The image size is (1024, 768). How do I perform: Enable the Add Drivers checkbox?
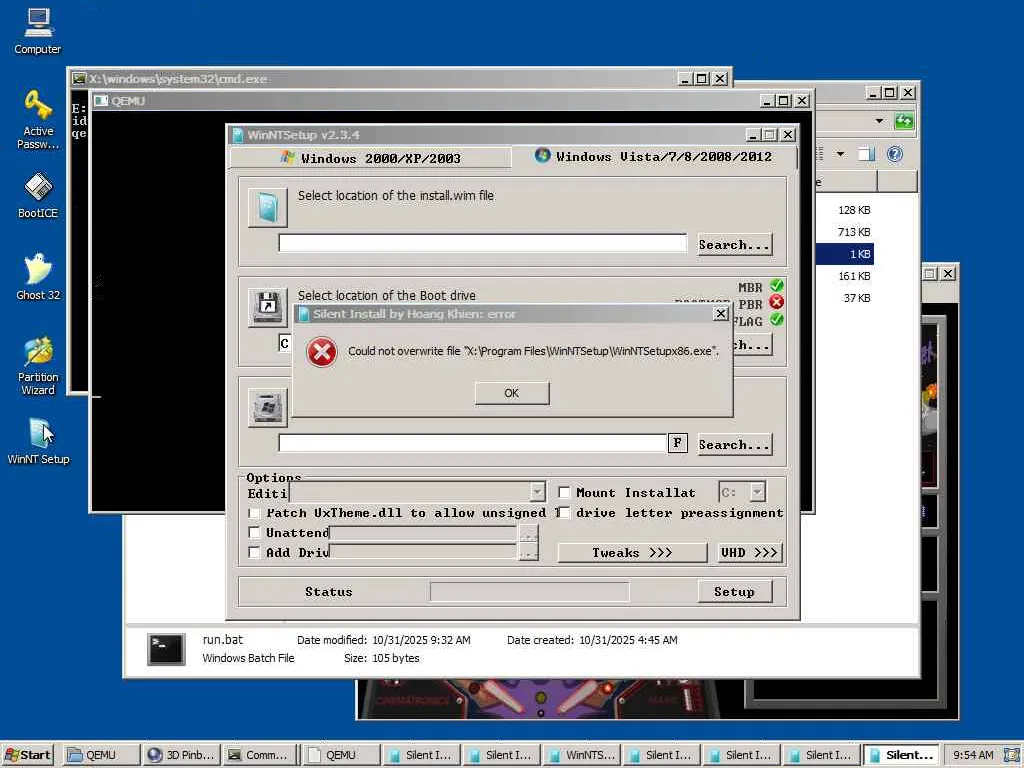click(255, 552)
